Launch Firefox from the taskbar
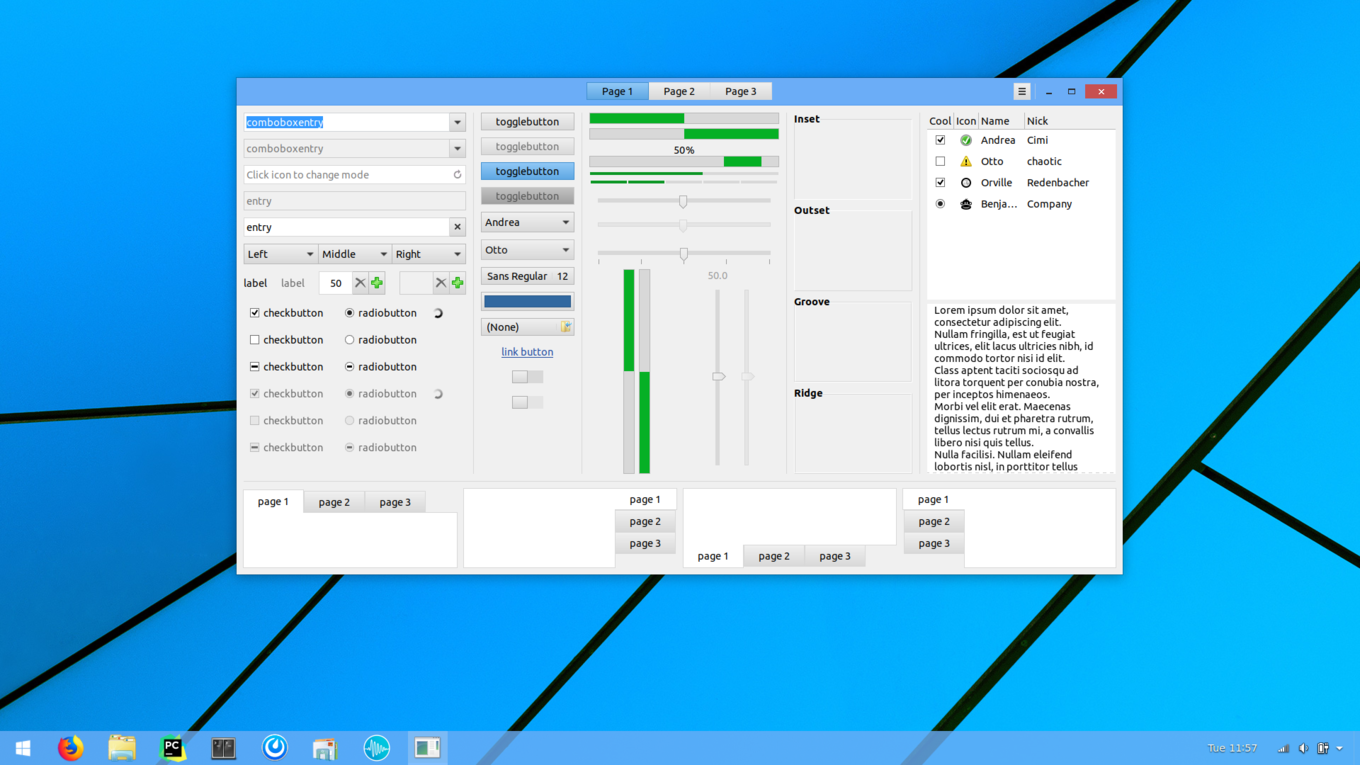The width and height of the screenshot is (1360, 765). coord(70,748)
